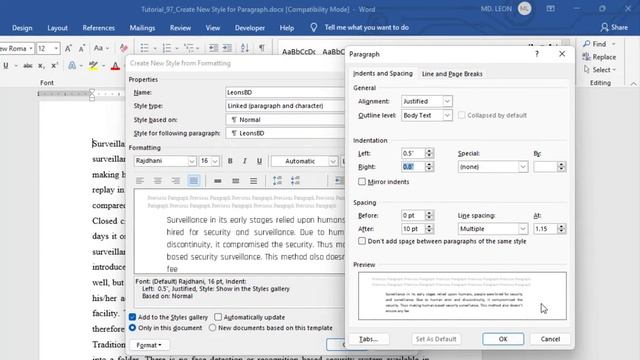Viewport: 640px width, 360px height.
Task: Open style font size dropdown
Action: click(215, 161)
